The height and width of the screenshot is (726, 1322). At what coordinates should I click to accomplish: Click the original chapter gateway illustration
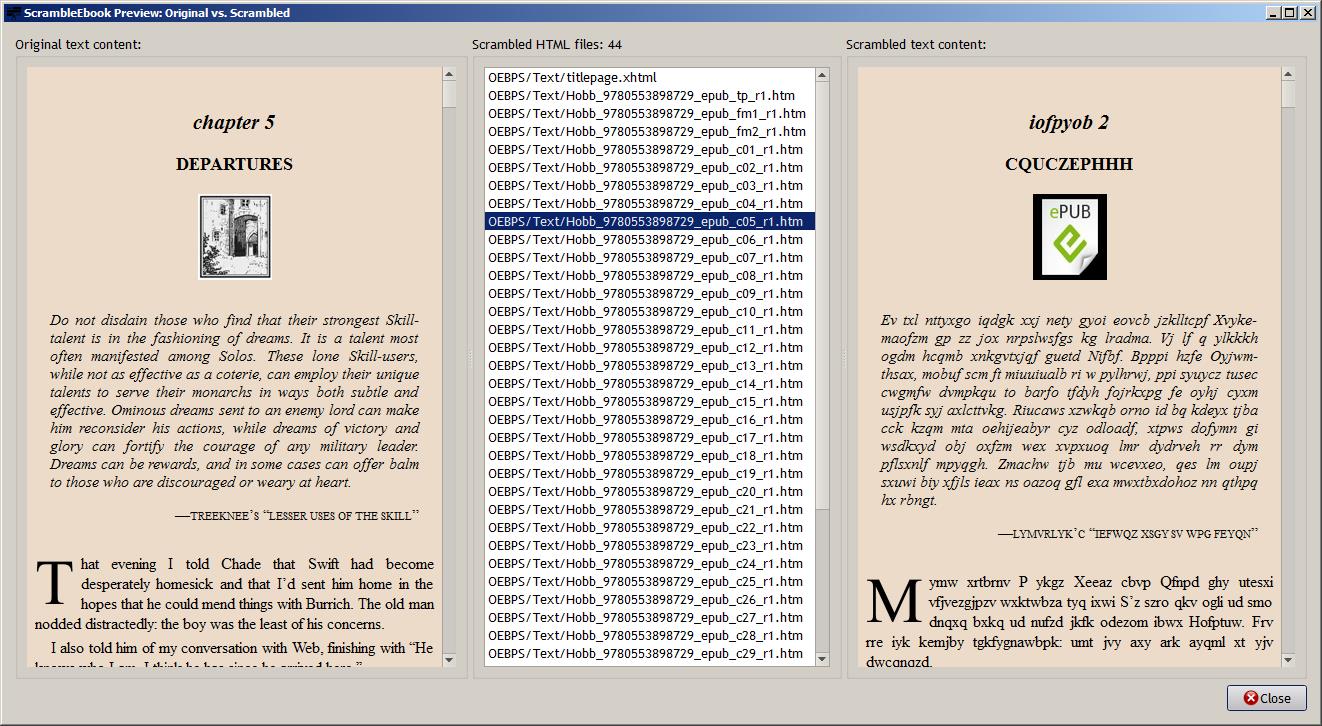pyautogui.click(x=235, y=237)
